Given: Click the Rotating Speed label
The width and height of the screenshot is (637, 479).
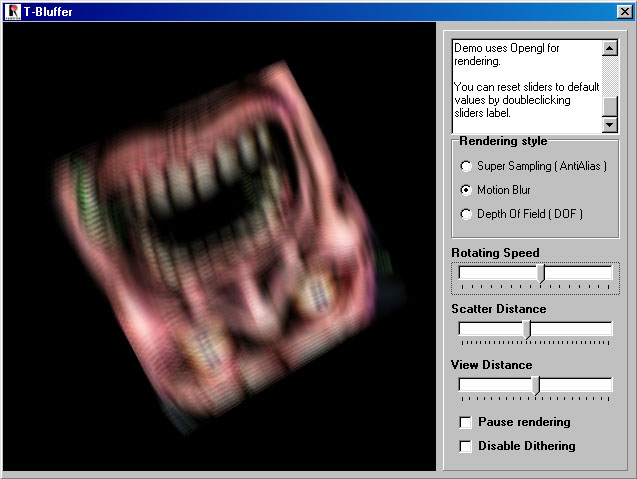Looking at the screenshot, I should click(495, 253).
